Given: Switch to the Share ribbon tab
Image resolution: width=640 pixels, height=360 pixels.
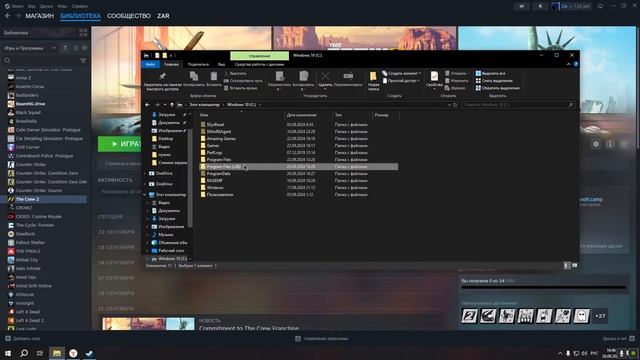Looking at the screenshot, I should pos(198,64).
